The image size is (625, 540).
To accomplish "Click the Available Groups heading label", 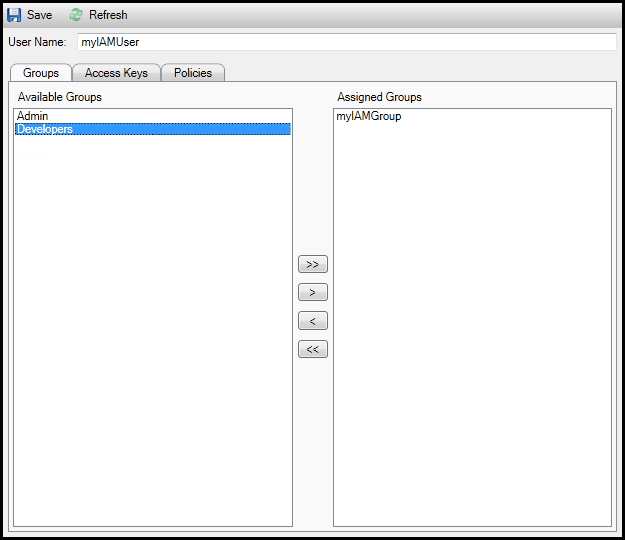I will [x=60, y=97].
